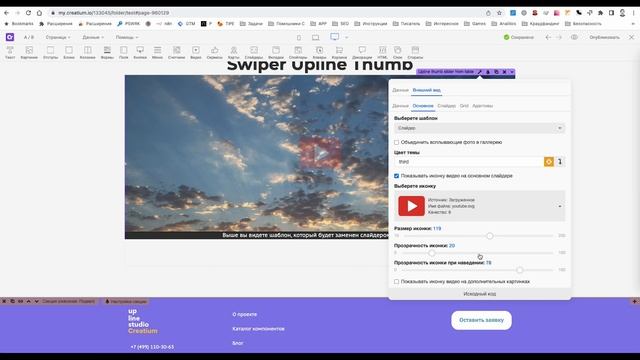Insert a Карты map element
This screenshot has height=360, width=640.
(x=233, y=53)
